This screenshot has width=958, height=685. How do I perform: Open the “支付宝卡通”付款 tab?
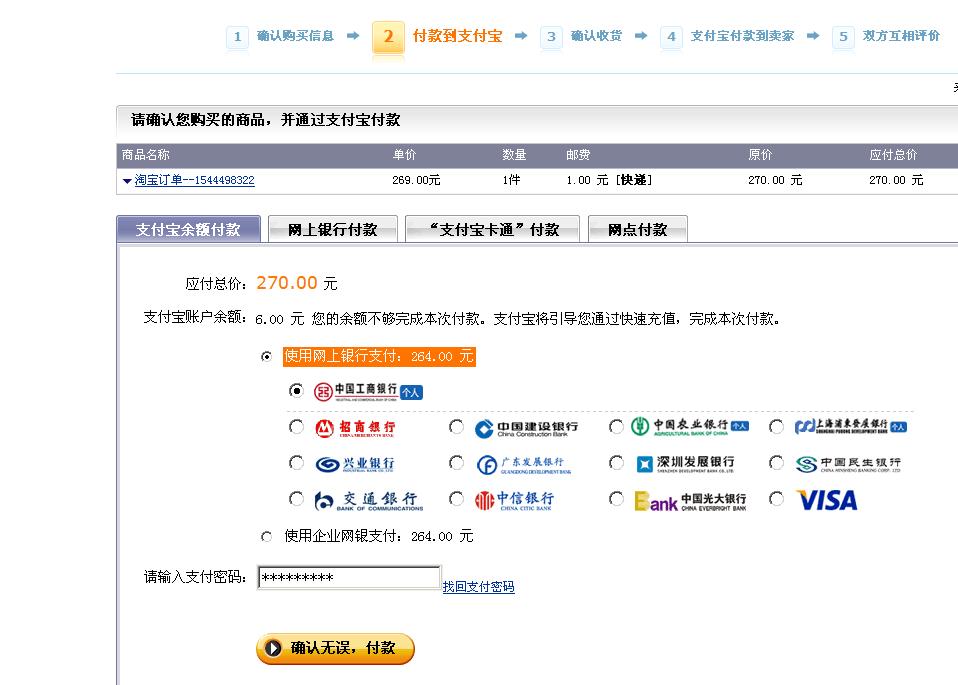(493, 229)
